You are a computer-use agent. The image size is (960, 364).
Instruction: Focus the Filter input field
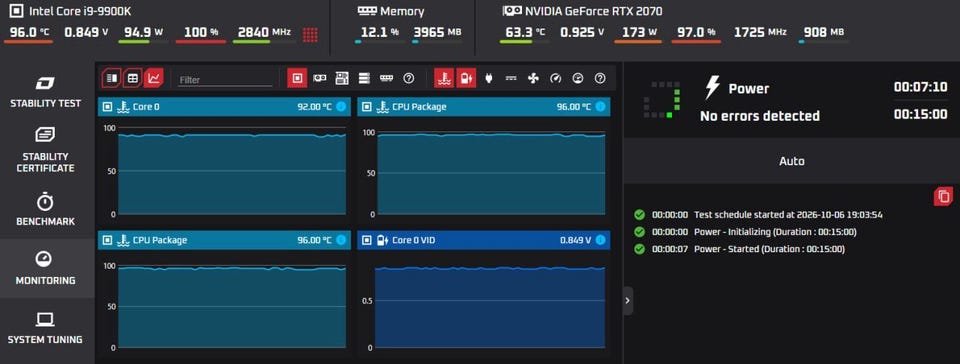225,80
